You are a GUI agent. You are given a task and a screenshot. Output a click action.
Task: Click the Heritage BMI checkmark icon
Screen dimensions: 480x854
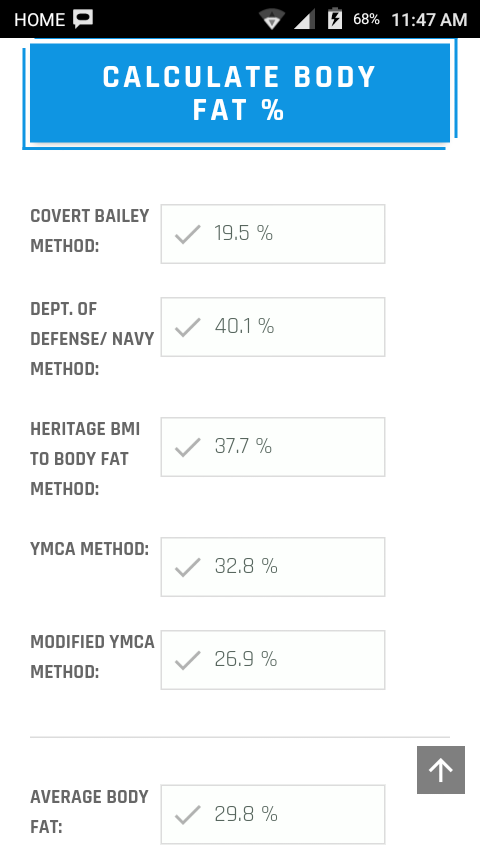(188, 447)
